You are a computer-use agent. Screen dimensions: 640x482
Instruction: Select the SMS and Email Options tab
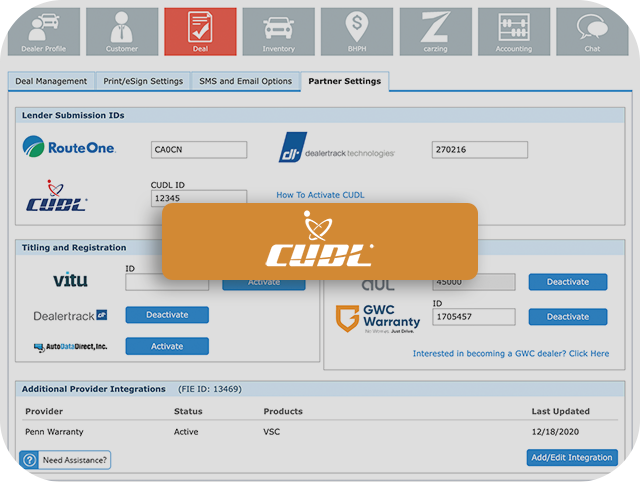coord(245,82)
